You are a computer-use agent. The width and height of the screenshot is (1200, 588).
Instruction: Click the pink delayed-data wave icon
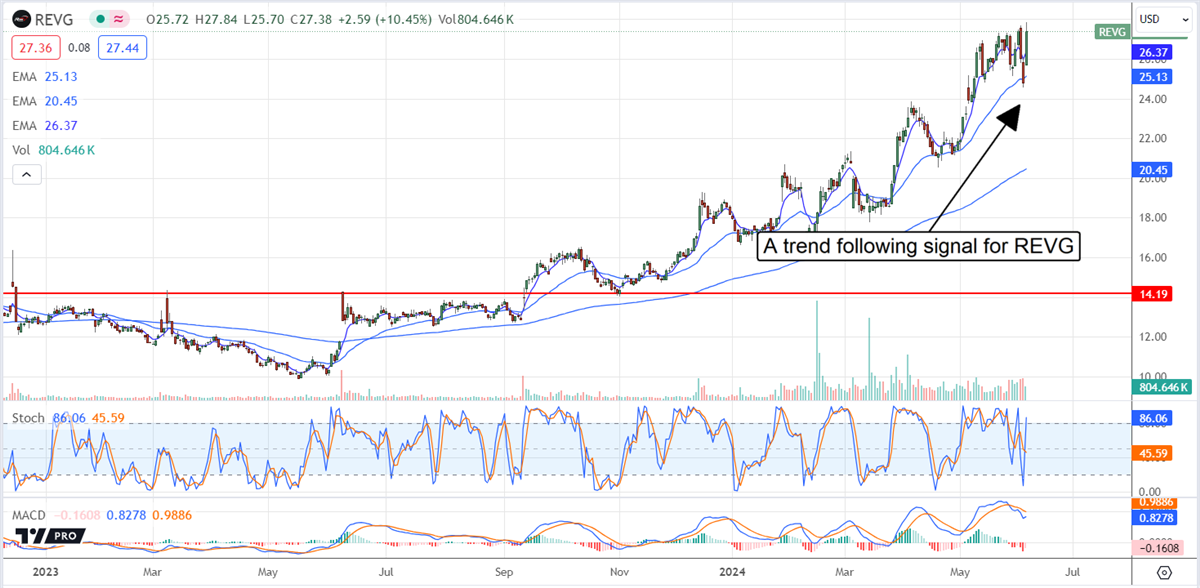click(120, 19)
